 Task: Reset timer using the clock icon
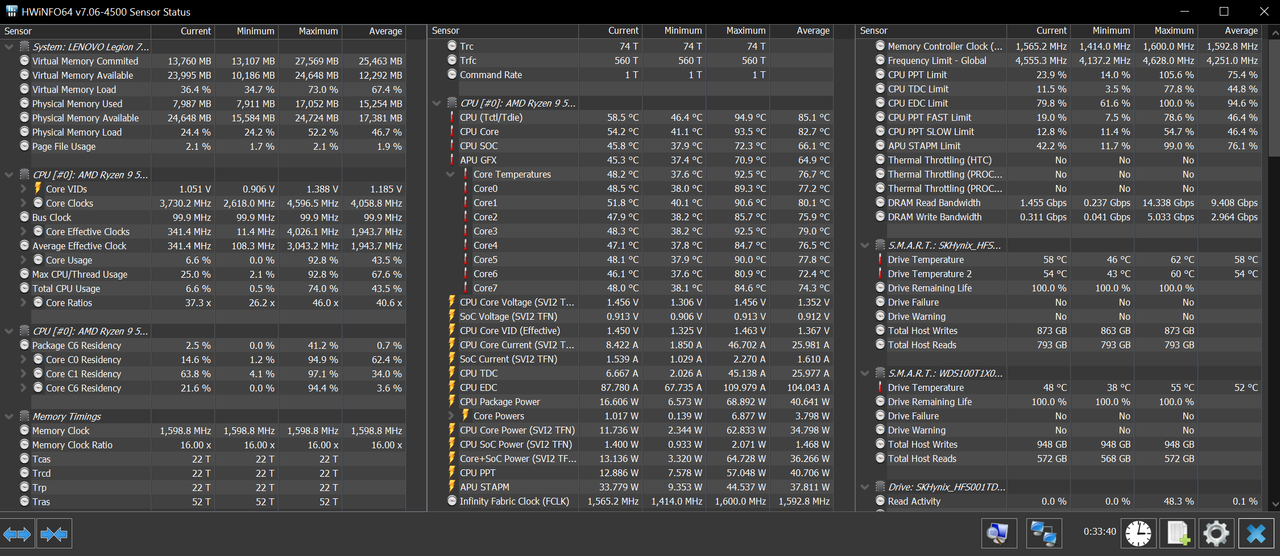[1137, 533]
